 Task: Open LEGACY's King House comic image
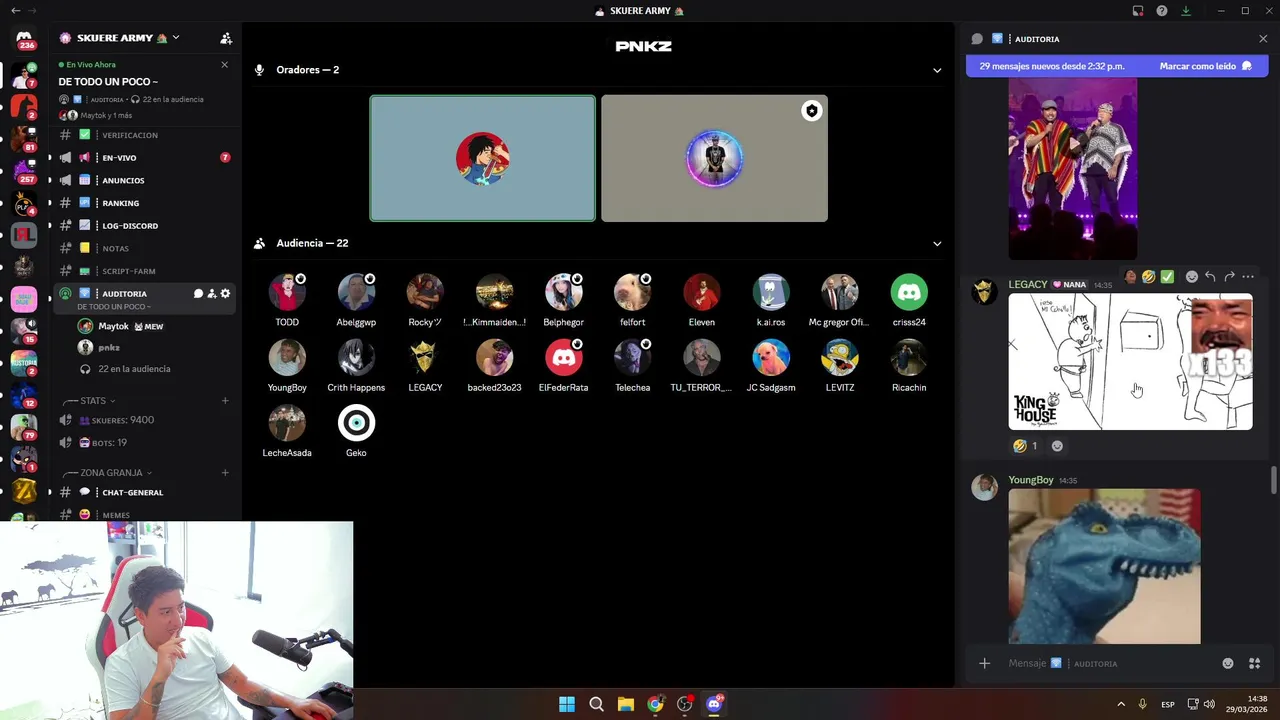click(1130, 362)
